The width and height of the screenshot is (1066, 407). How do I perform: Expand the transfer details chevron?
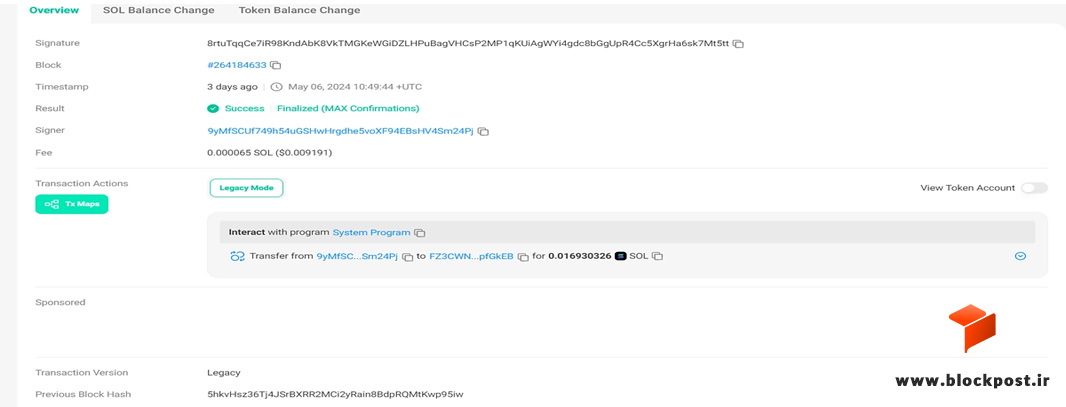[1020, 256]
